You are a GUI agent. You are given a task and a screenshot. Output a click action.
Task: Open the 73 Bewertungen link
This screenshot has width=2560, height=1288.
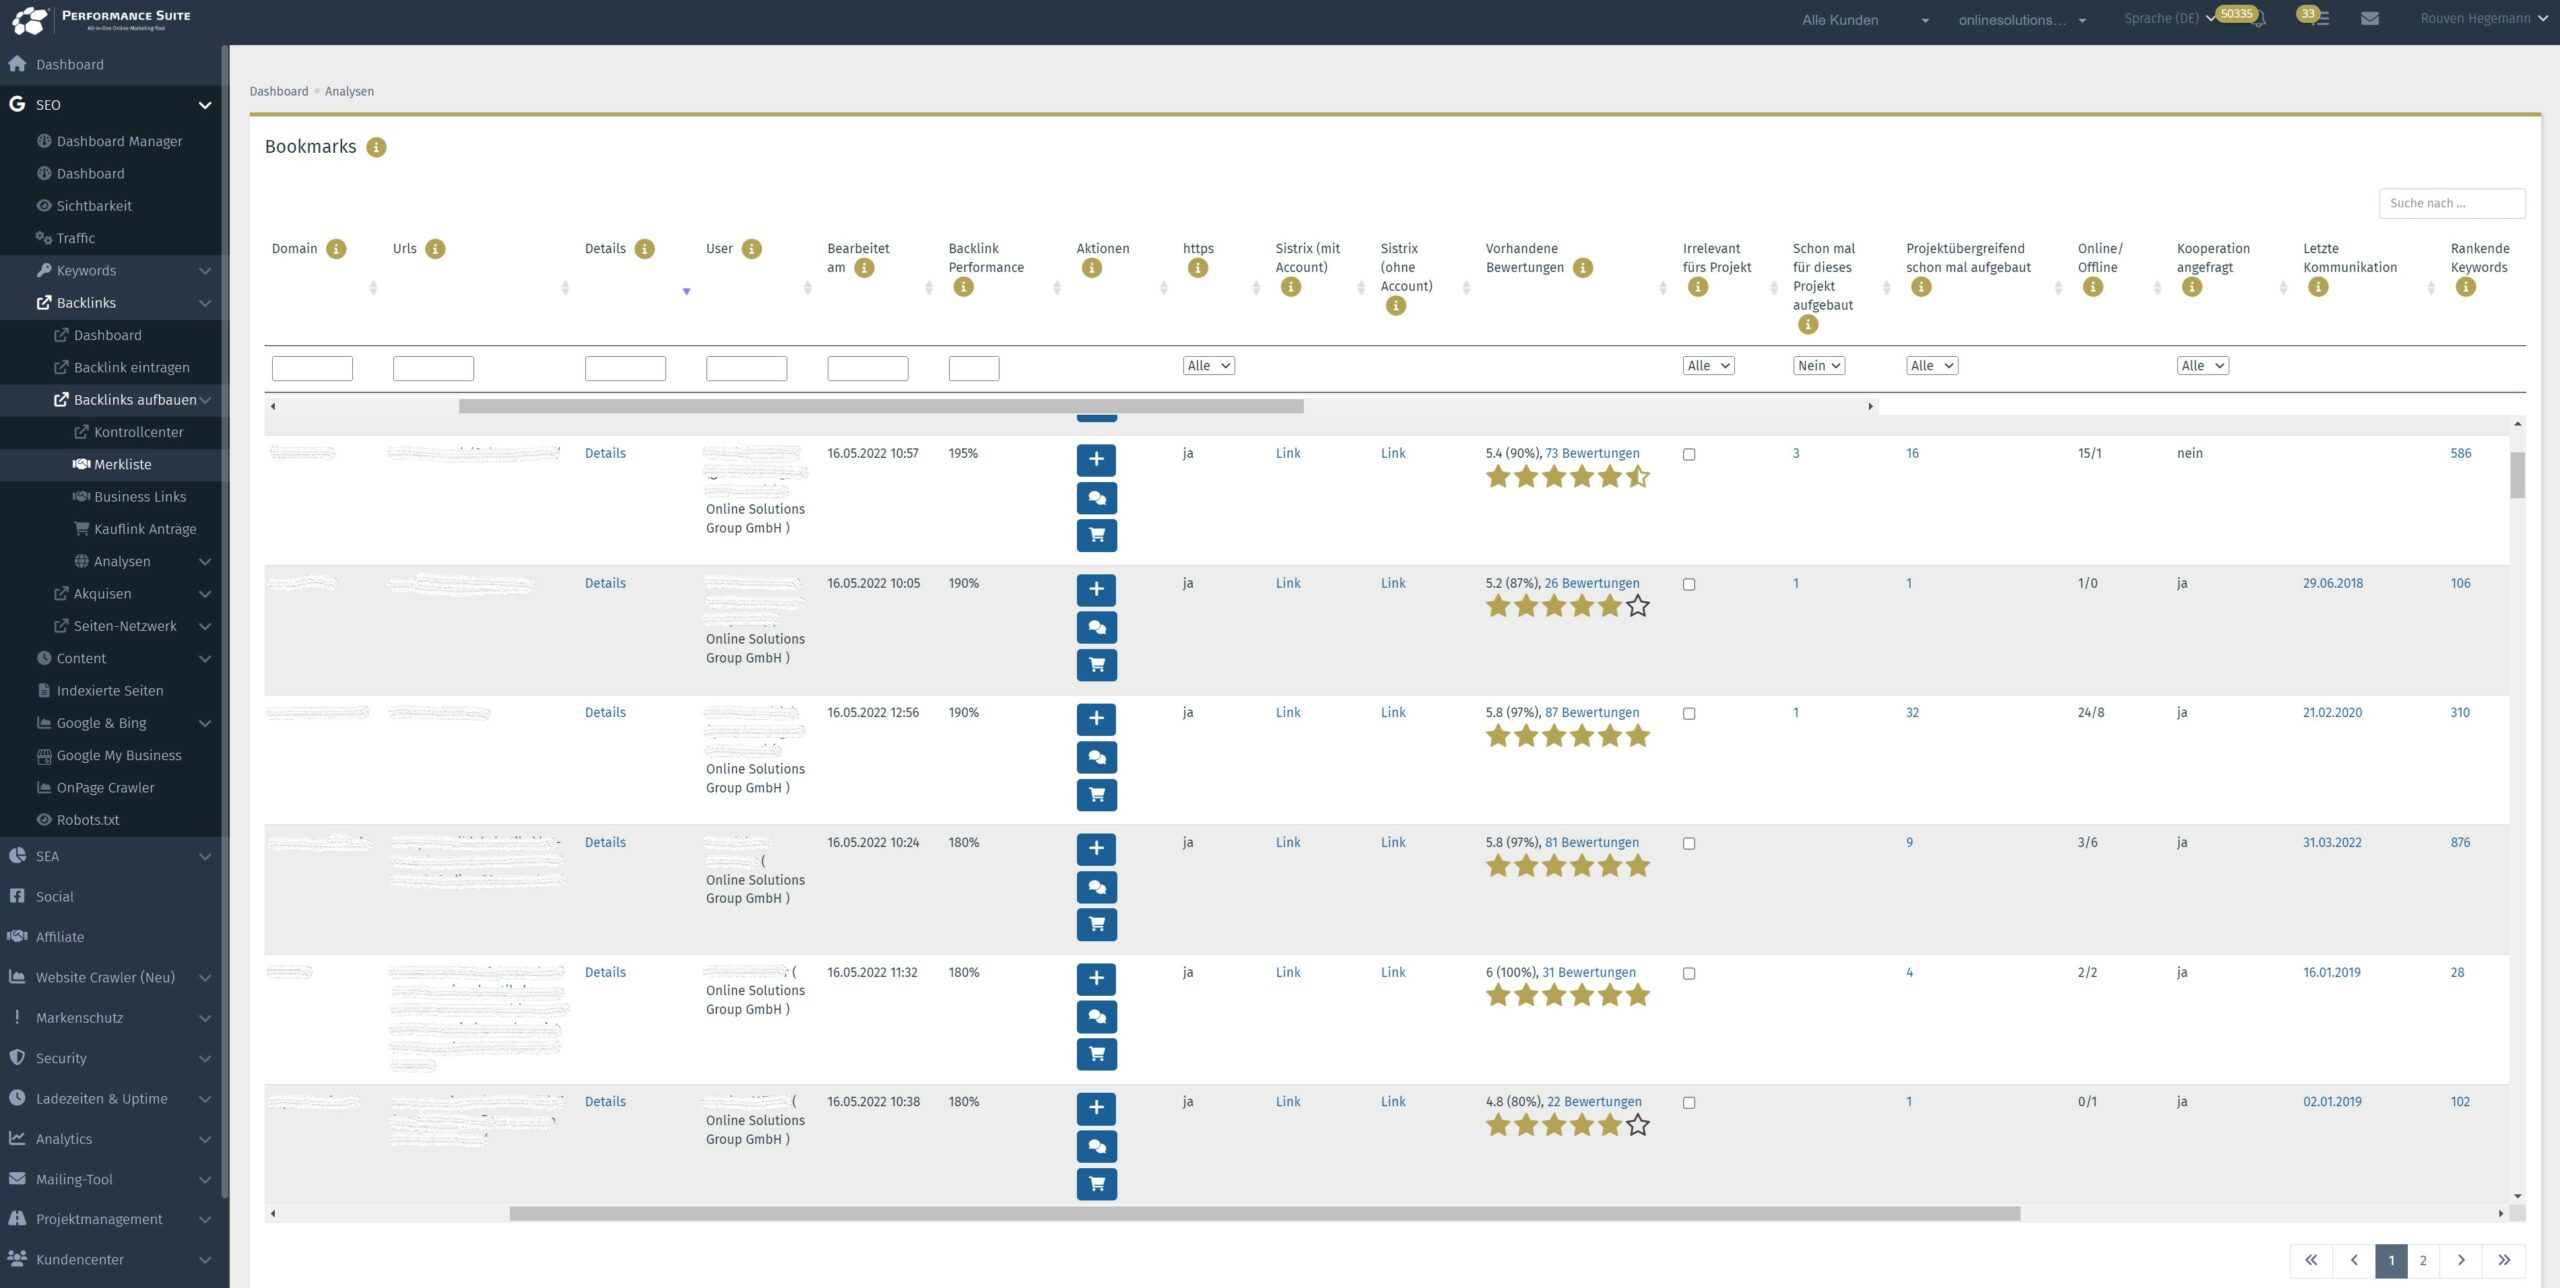[1592, 453]
